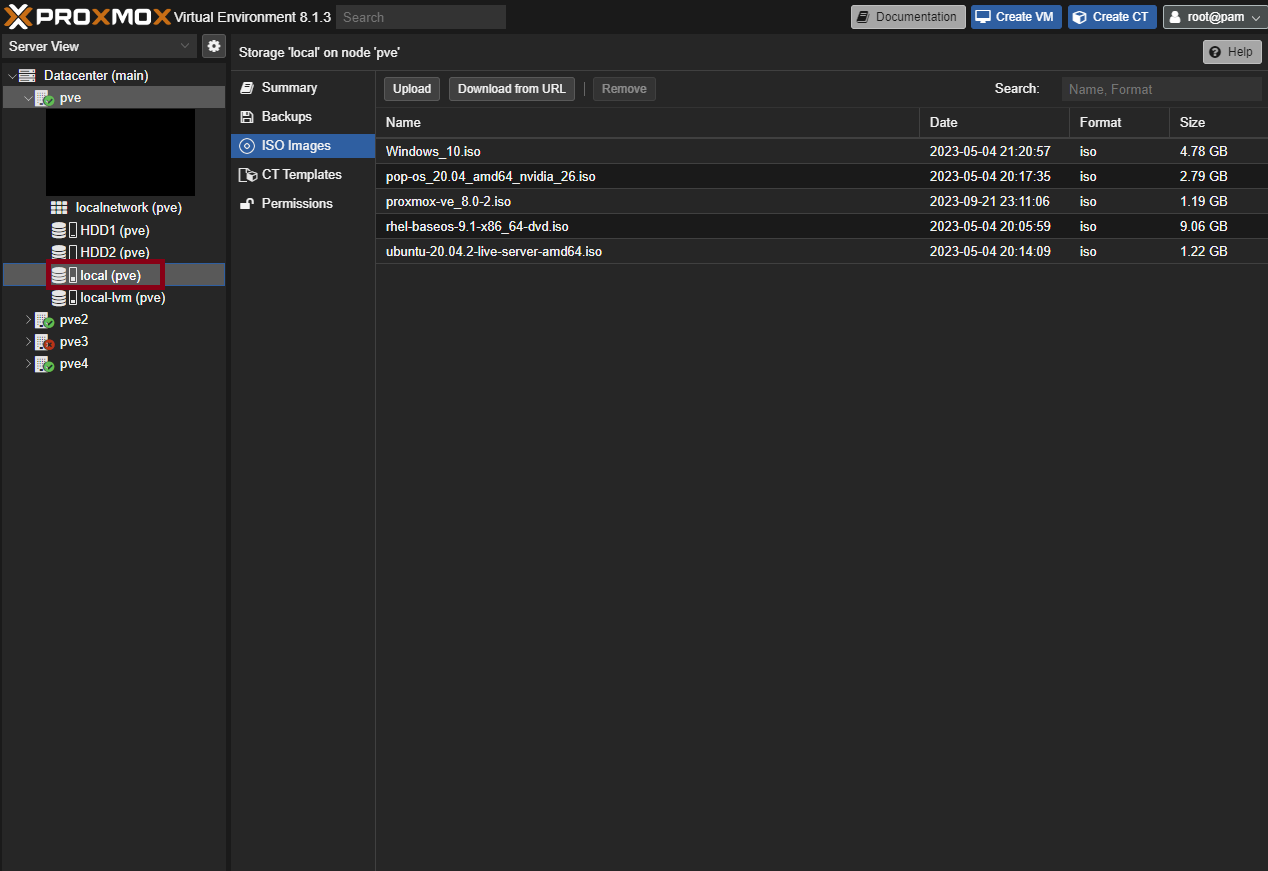Click the ISO search input field

[1161, 88]
